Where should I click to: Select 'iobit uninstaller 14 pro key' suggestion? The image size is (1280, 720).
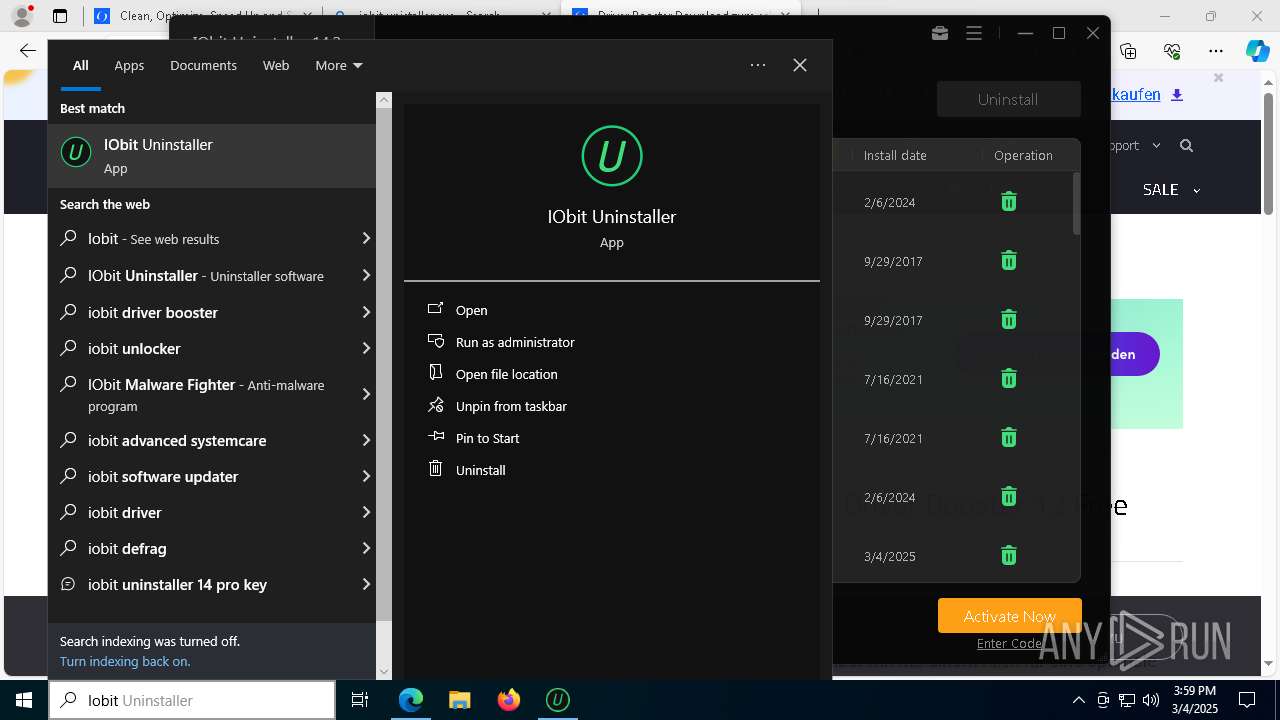tap(212, 584)
